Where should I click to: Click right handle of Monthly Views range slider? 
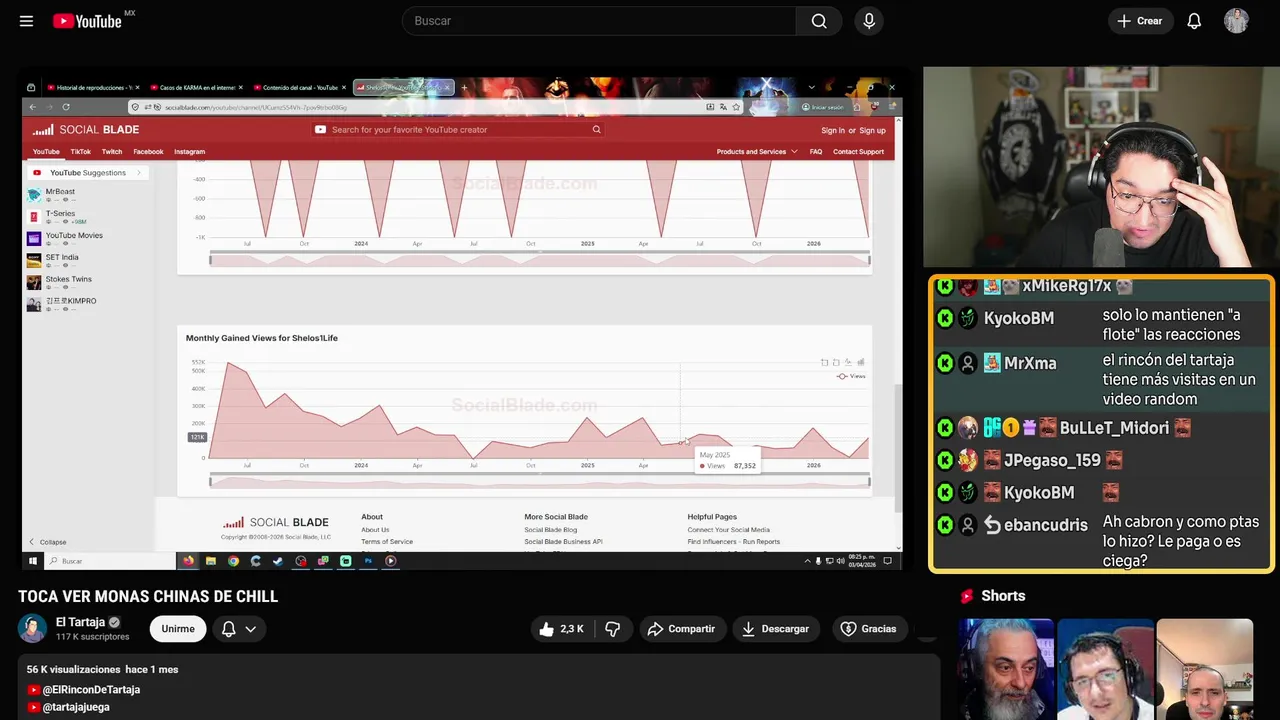870,482
